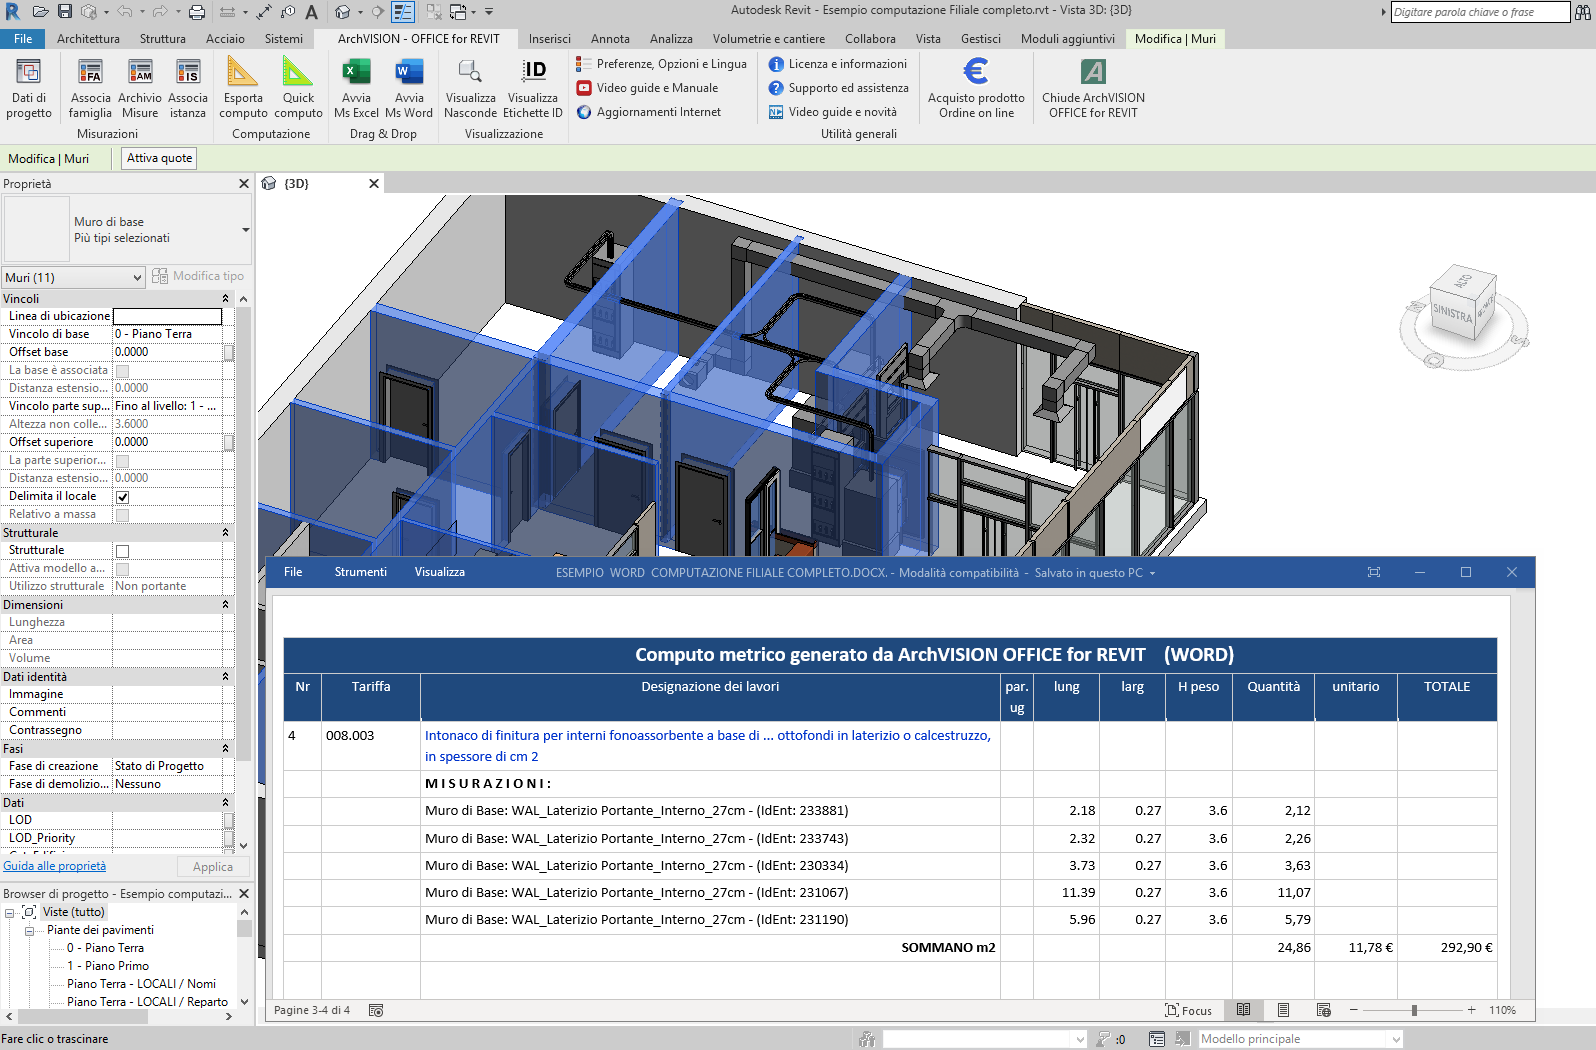Launch Avvia Ms Excel

pos(356,88)
